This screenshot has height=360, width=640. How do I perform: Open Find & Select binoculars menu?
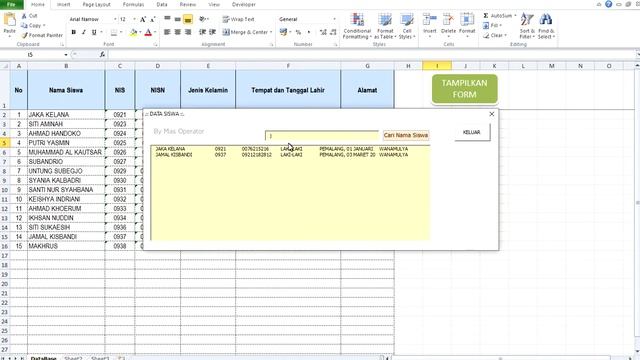point(546,26)
